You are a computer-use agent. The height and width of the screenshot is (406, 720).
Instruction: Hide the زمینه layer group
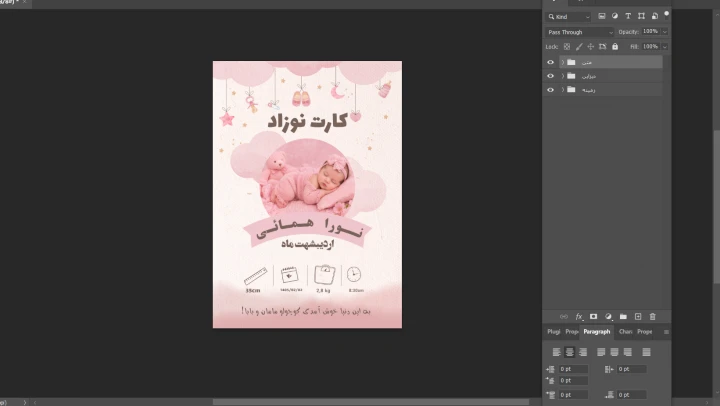[550, 90]
